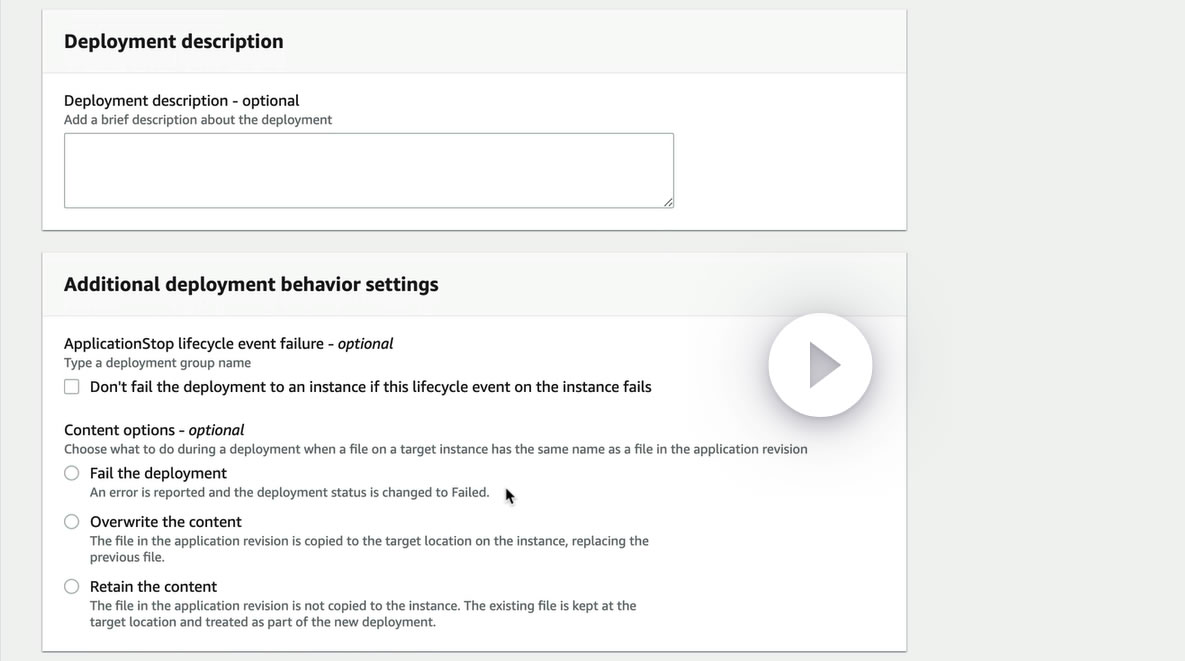The width and height of the screenshot is (1185, 661).
Task: Click the "An error is reported" description text
Action: pyautogui.click(x=289, y=492)
